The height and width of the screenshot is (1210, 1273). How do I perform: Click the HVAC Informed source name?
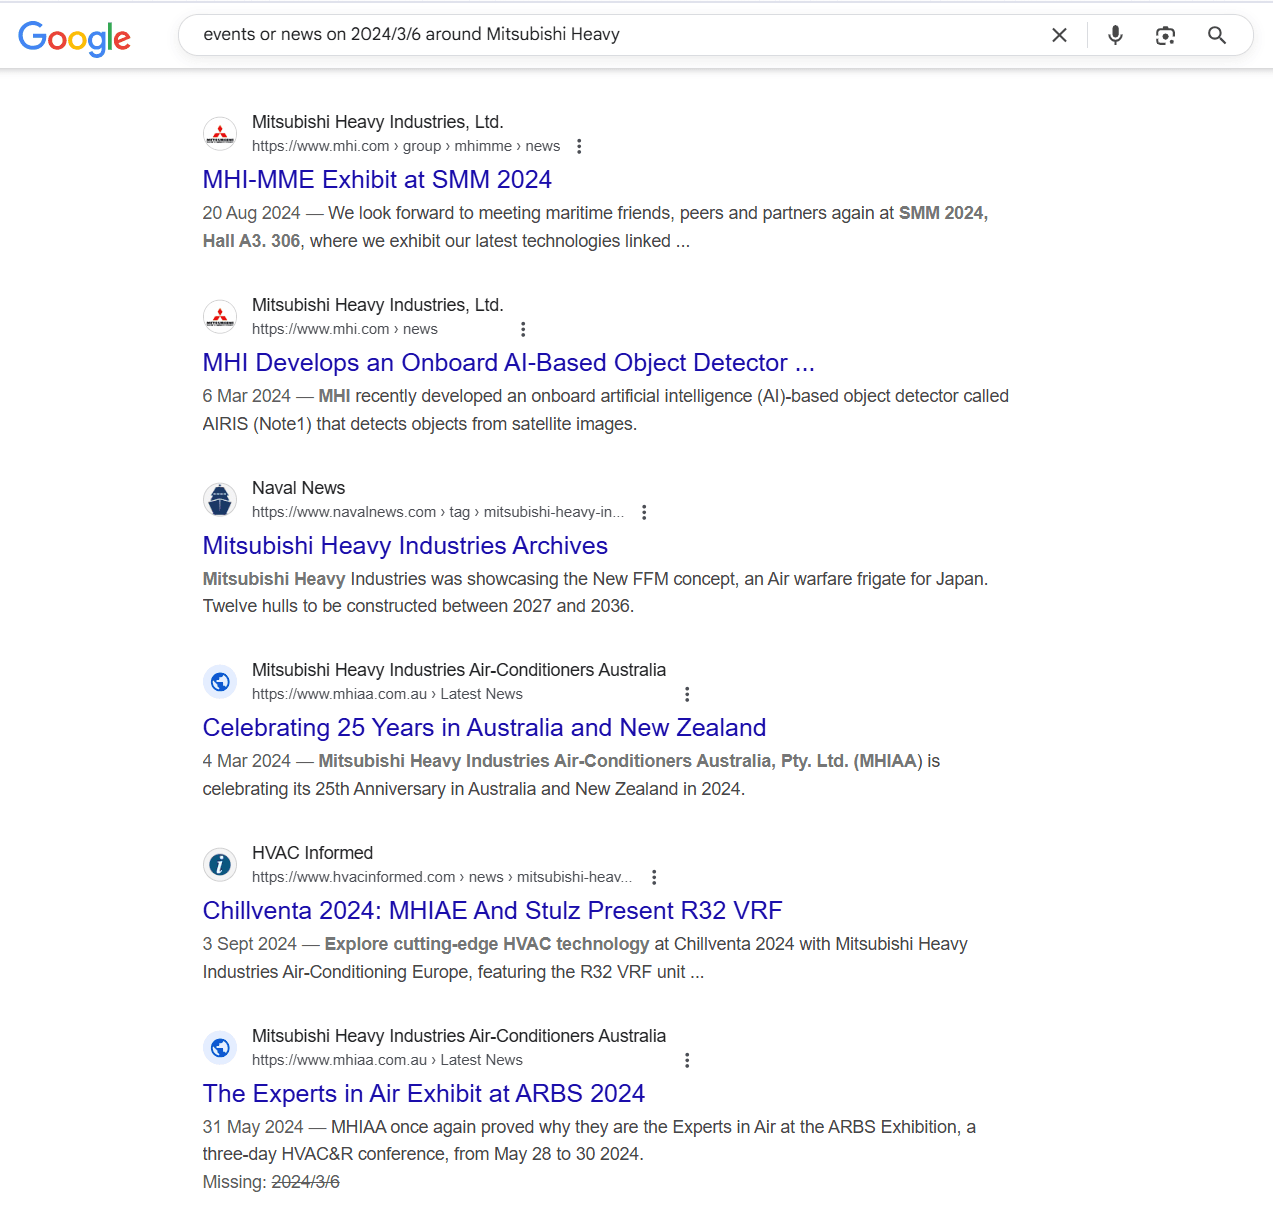point(312,853)
